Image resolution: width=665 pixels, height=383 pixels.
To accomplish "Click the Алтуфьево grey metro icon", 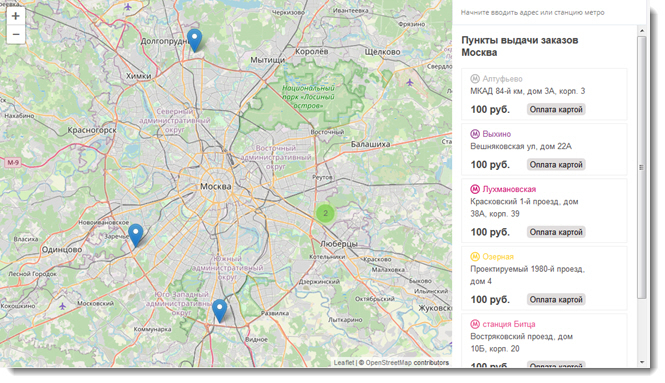I will (475, 79).
